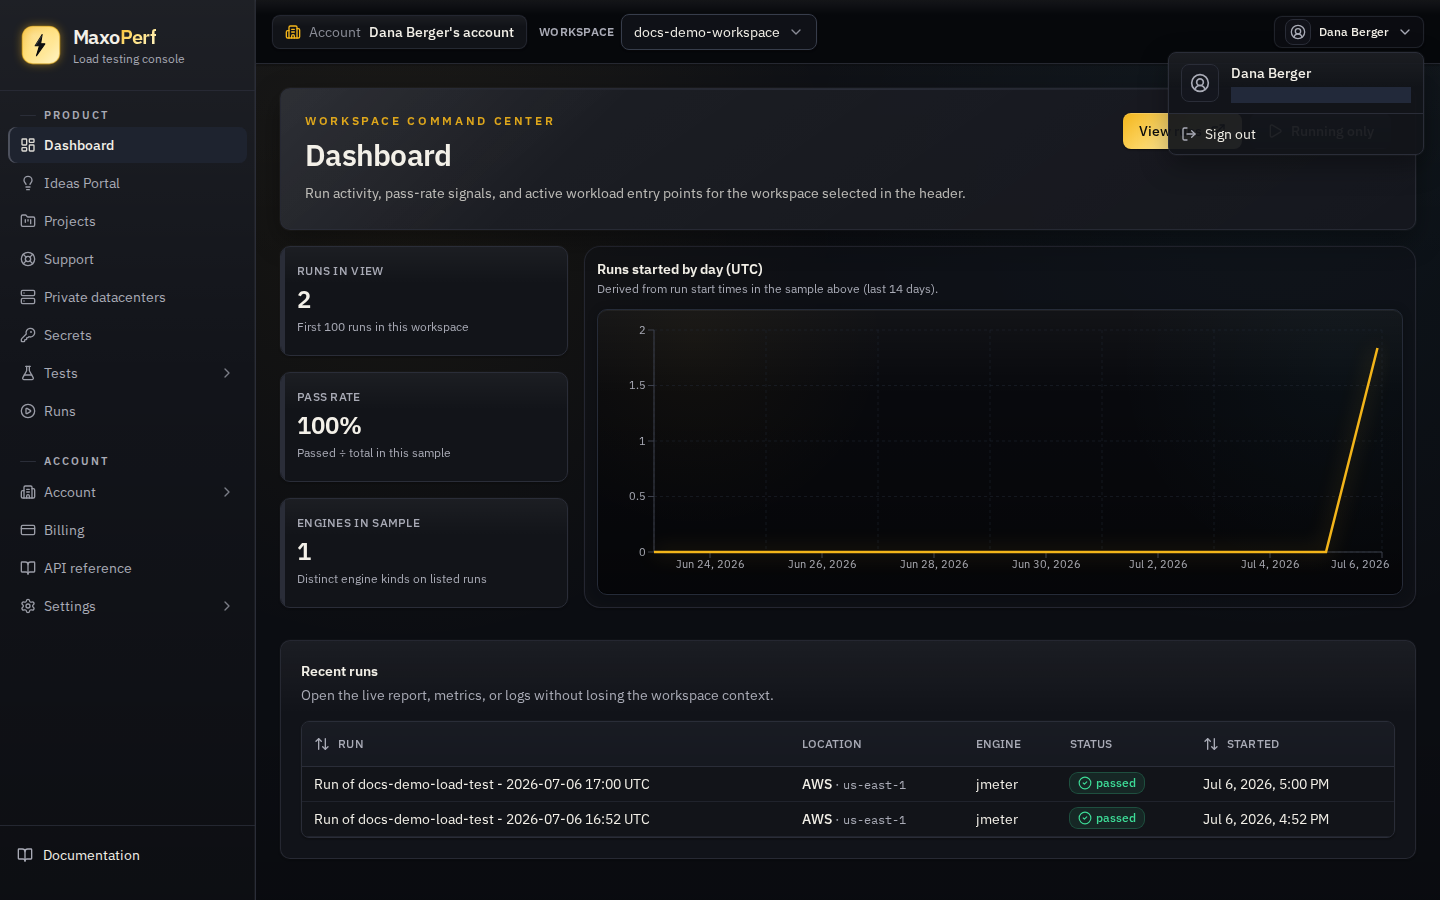
Task: Open Projects from the sidebar
Action: (x=127, y=221)
